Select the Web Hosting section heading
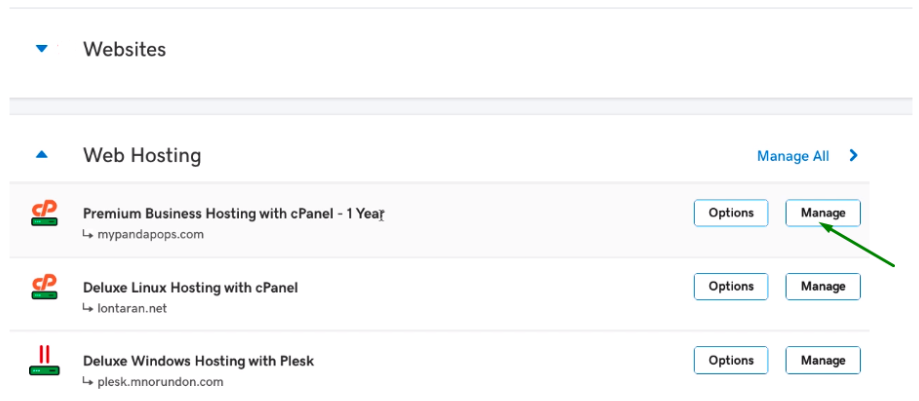Viewport: 919px width, 401px height. tap(142, 156)
